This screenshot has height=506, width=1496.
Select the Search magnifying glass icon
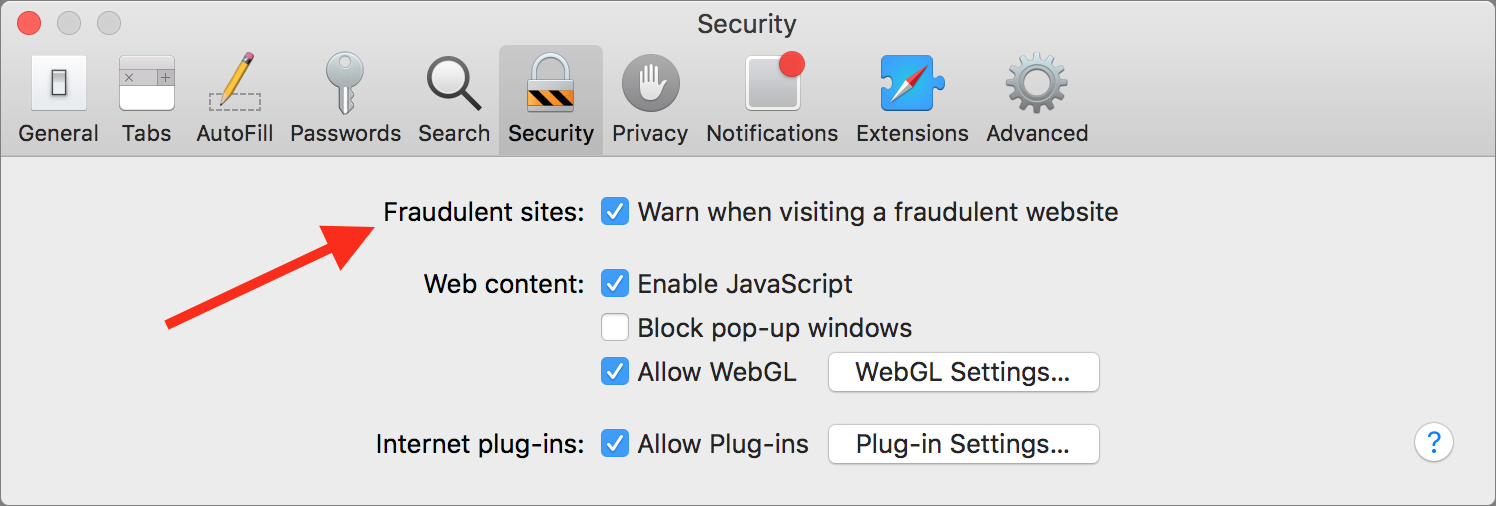coord(454,84)
